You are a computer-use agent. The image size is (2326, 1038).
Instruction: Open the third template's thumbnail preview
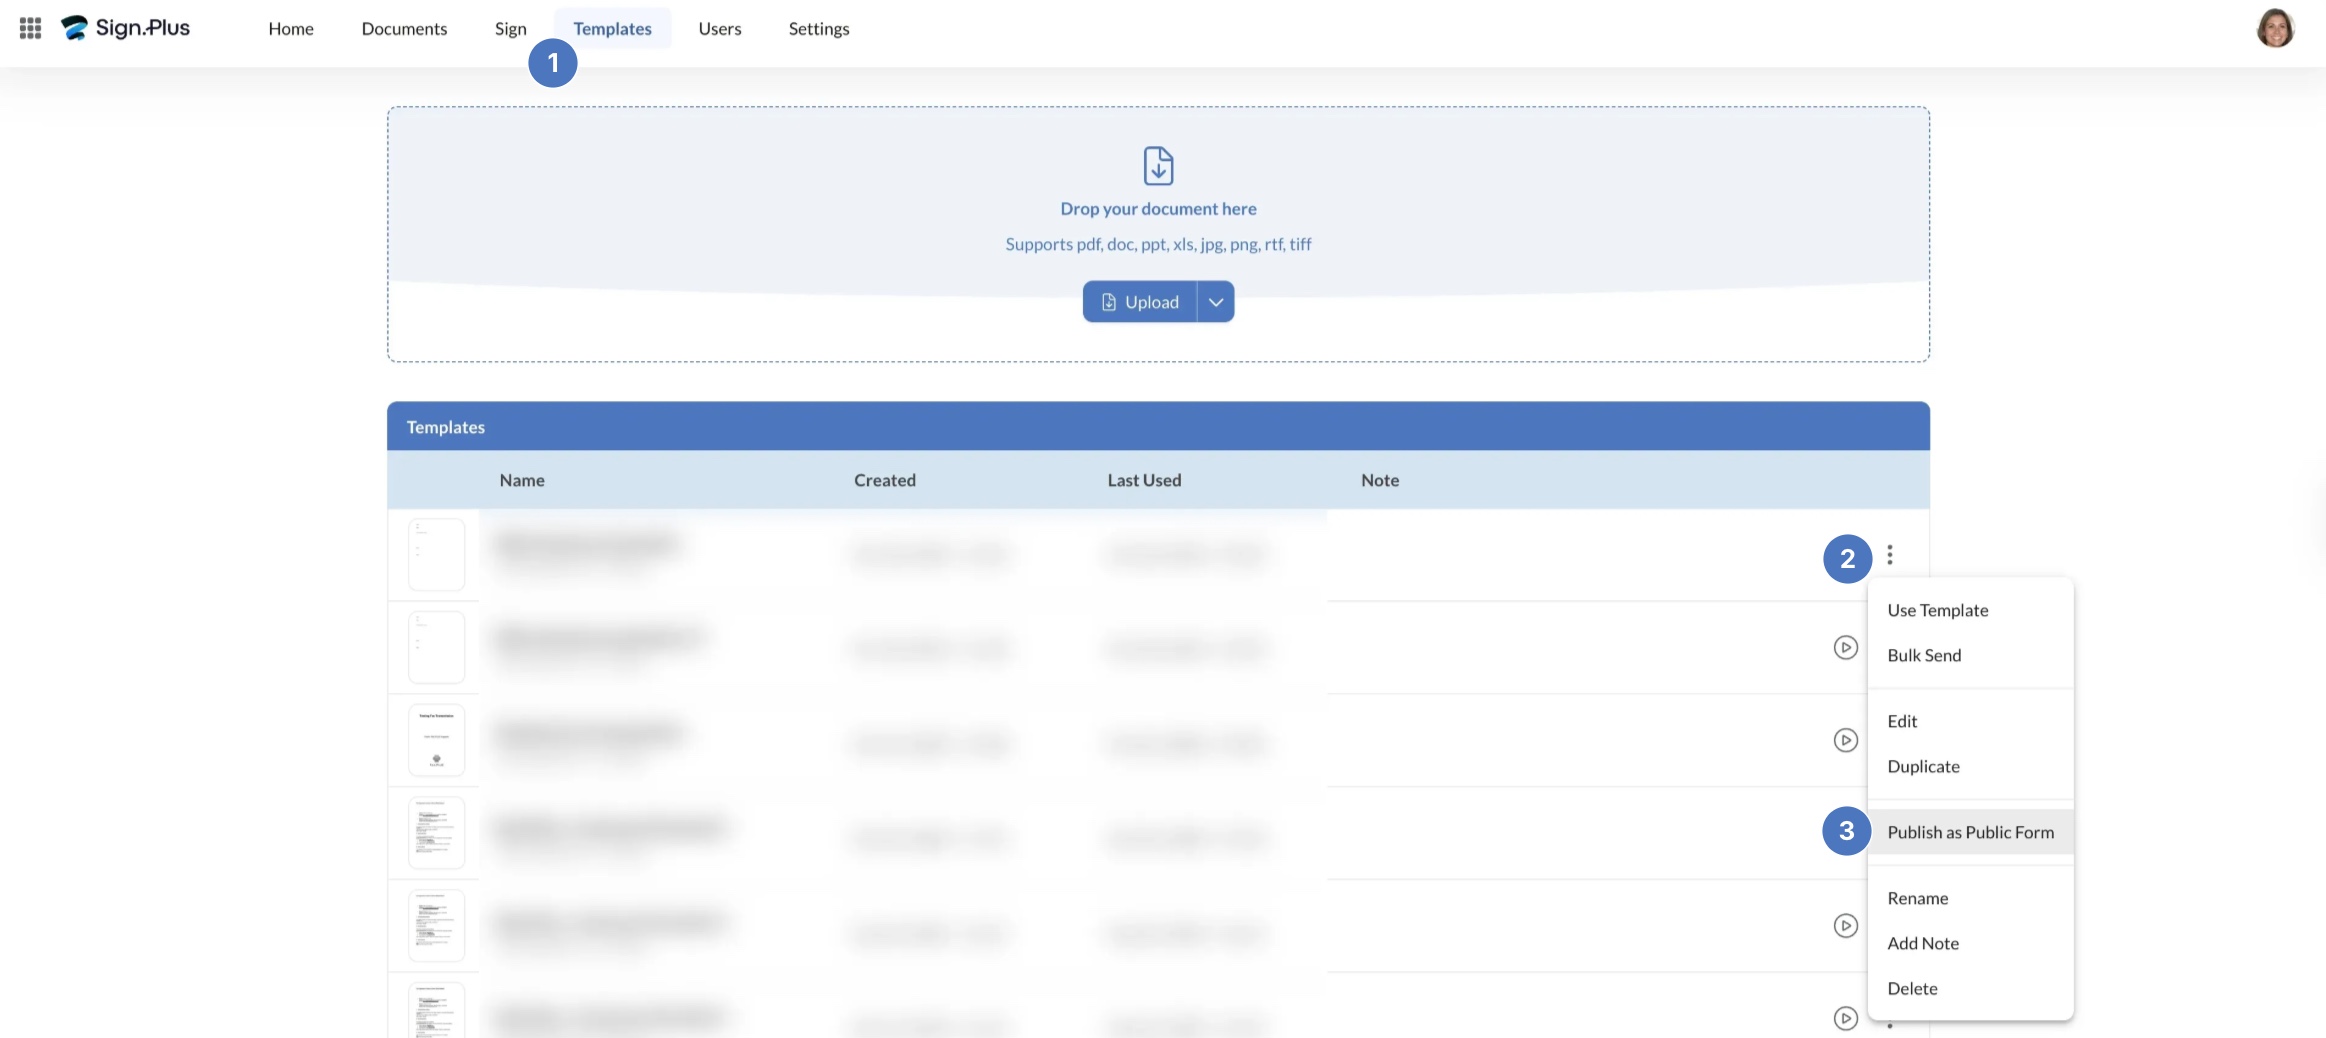point(436,741)
